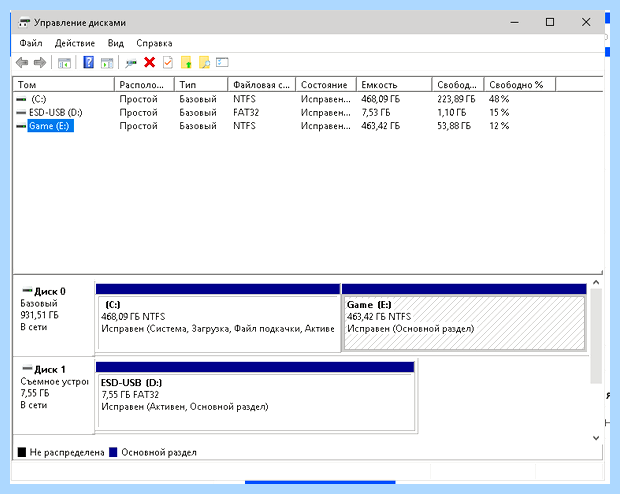Click the red X delete icon
The width and height of the screenshot is (620, 494).
click(149, 62)
